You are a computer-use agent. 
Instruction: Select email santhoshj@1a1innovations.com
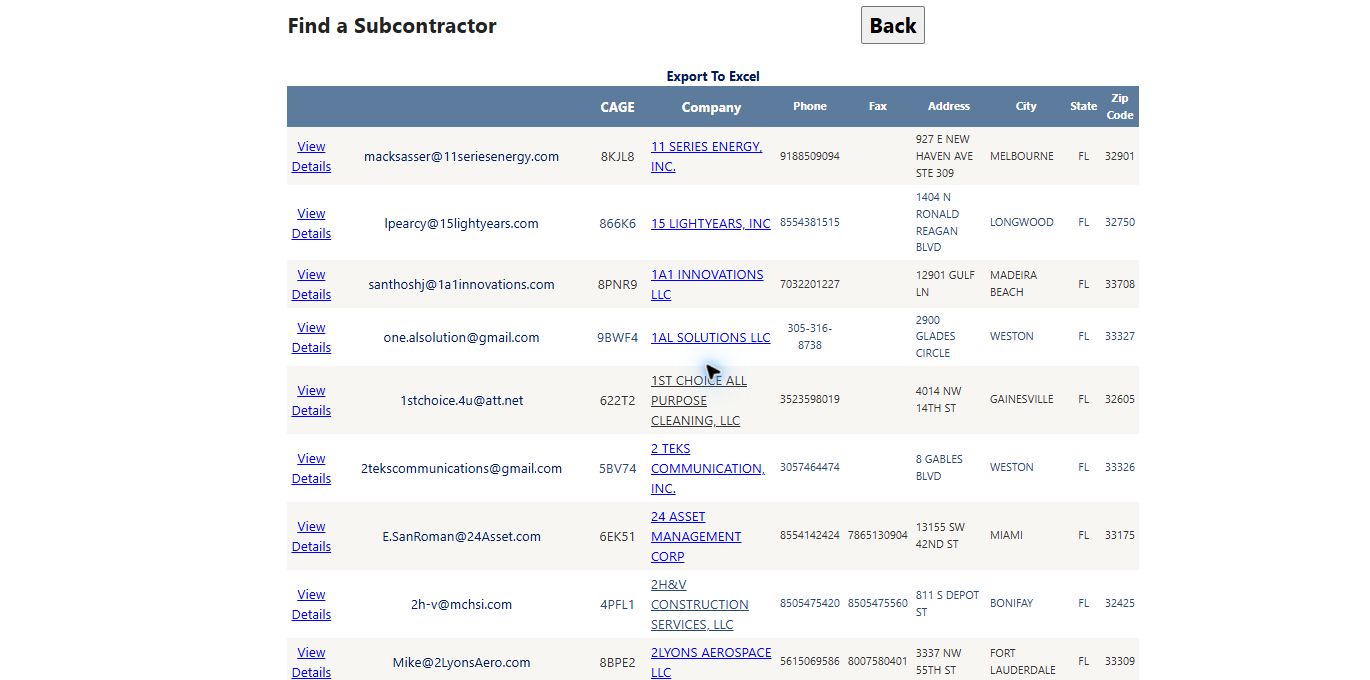click(461, 285)
